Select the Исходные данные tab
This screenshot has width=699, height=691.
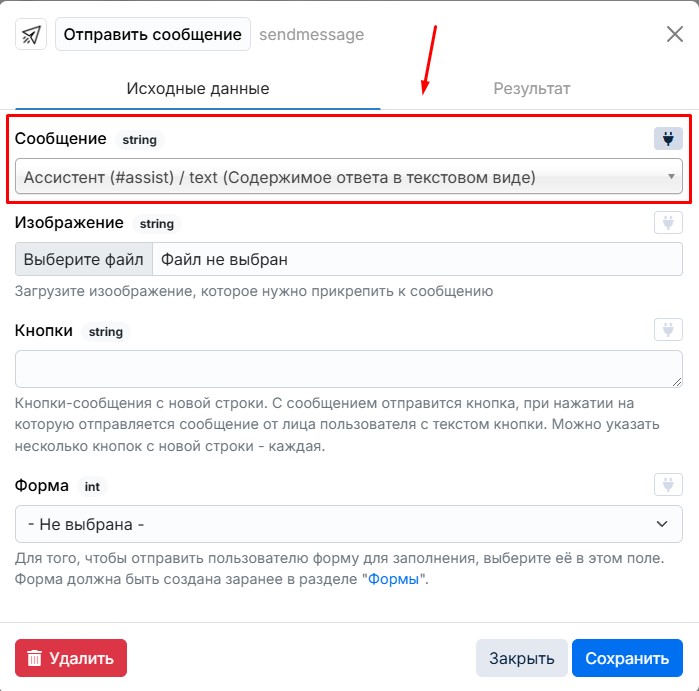point(198,88)
